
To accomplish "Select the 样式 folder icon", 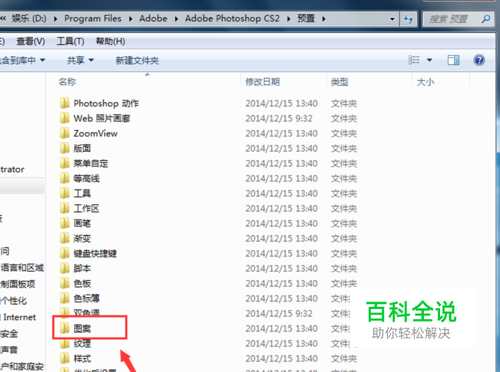I will point(65,358).
